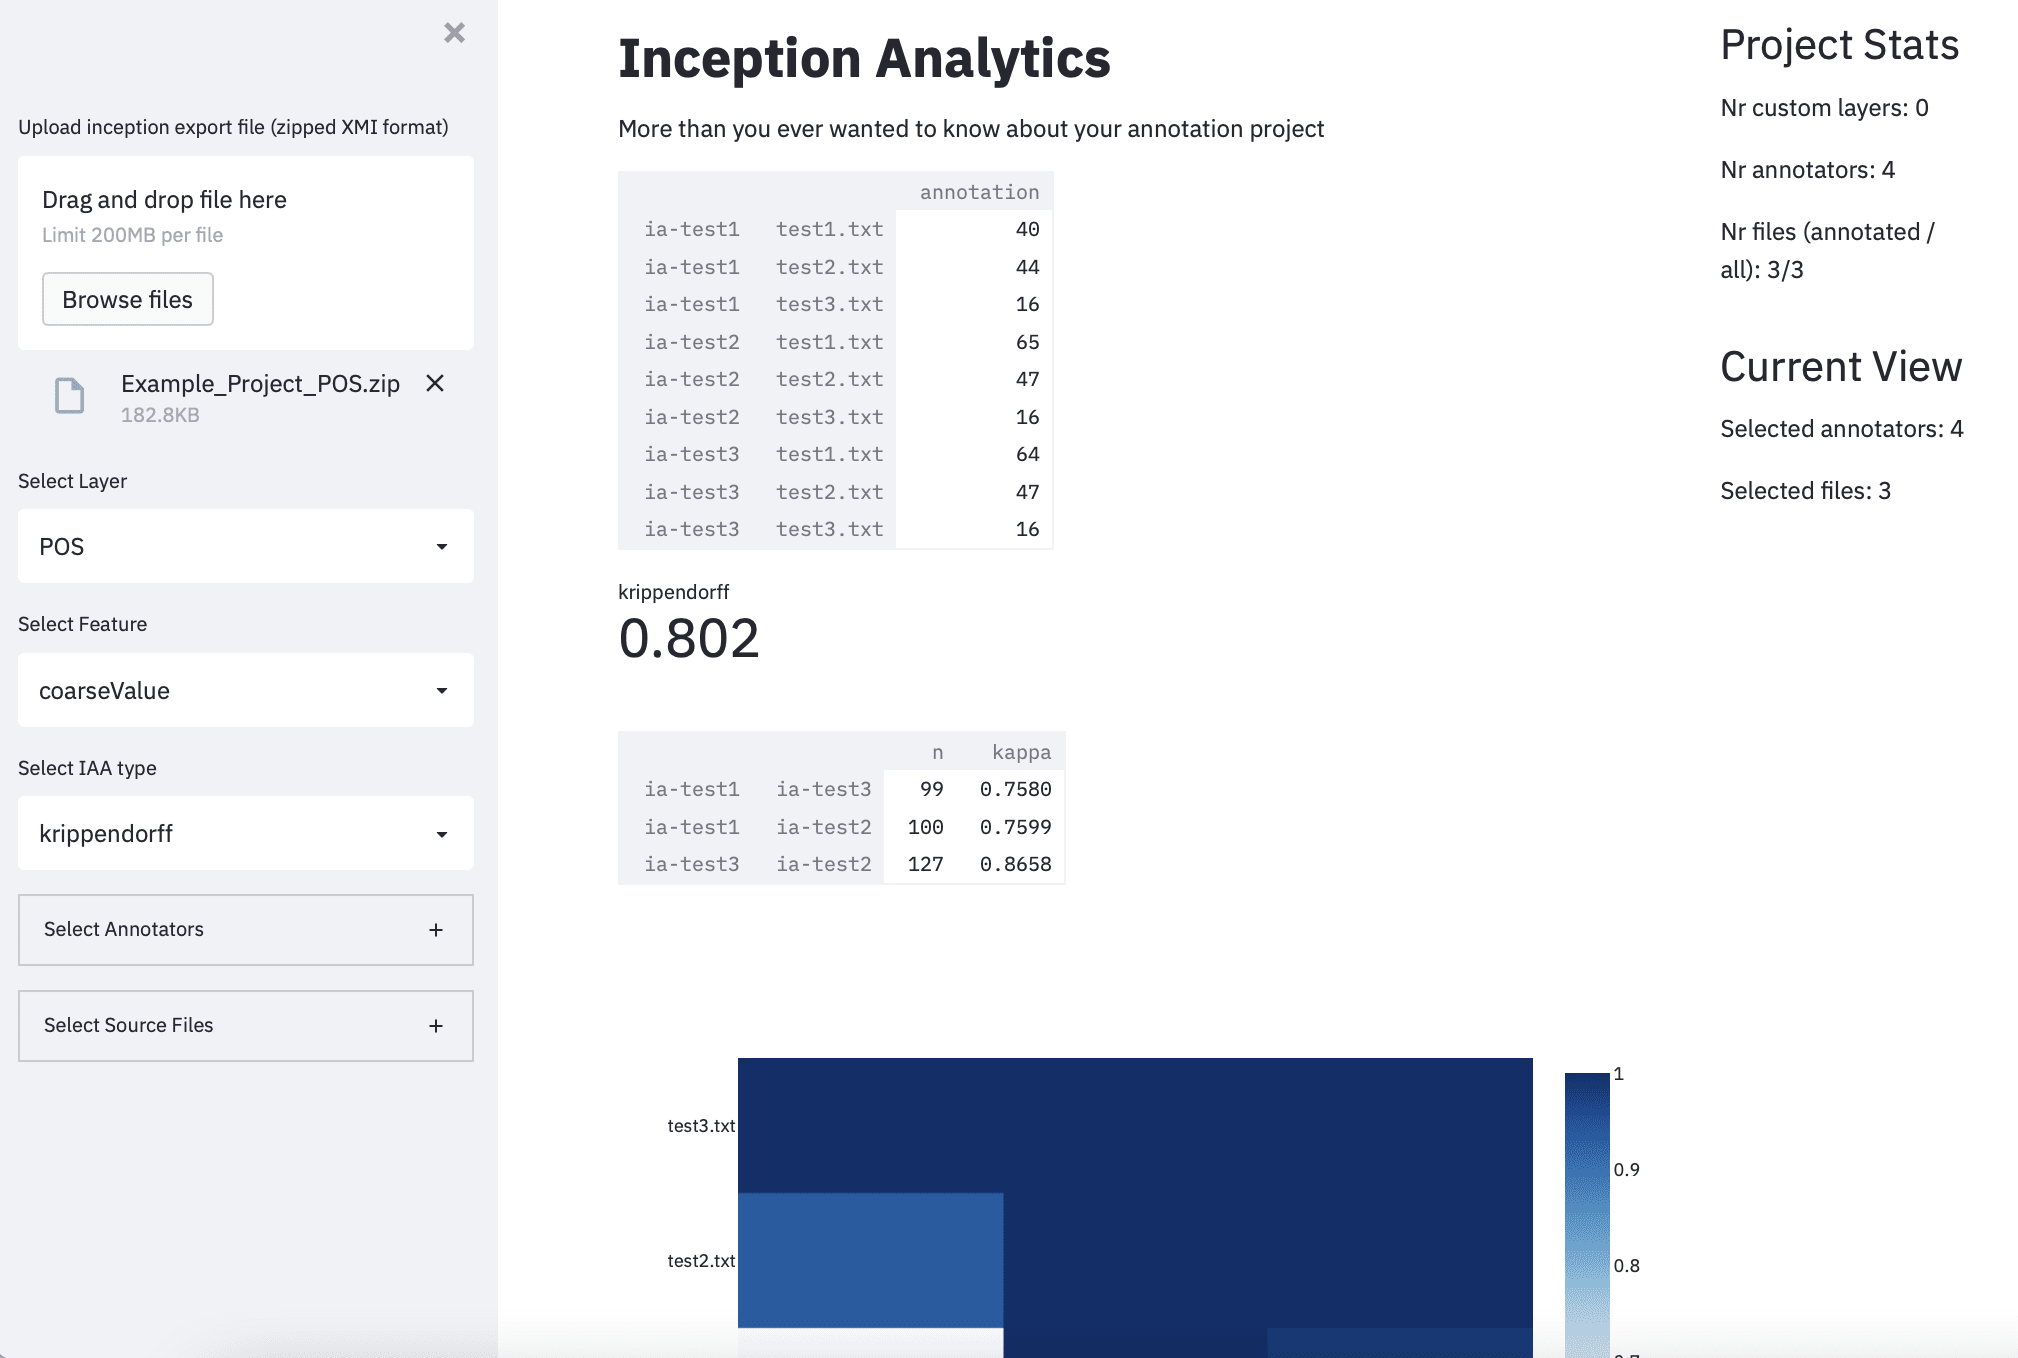
Task: Select the test2.txt cell in the heatmap
Action: (868, 1261)
